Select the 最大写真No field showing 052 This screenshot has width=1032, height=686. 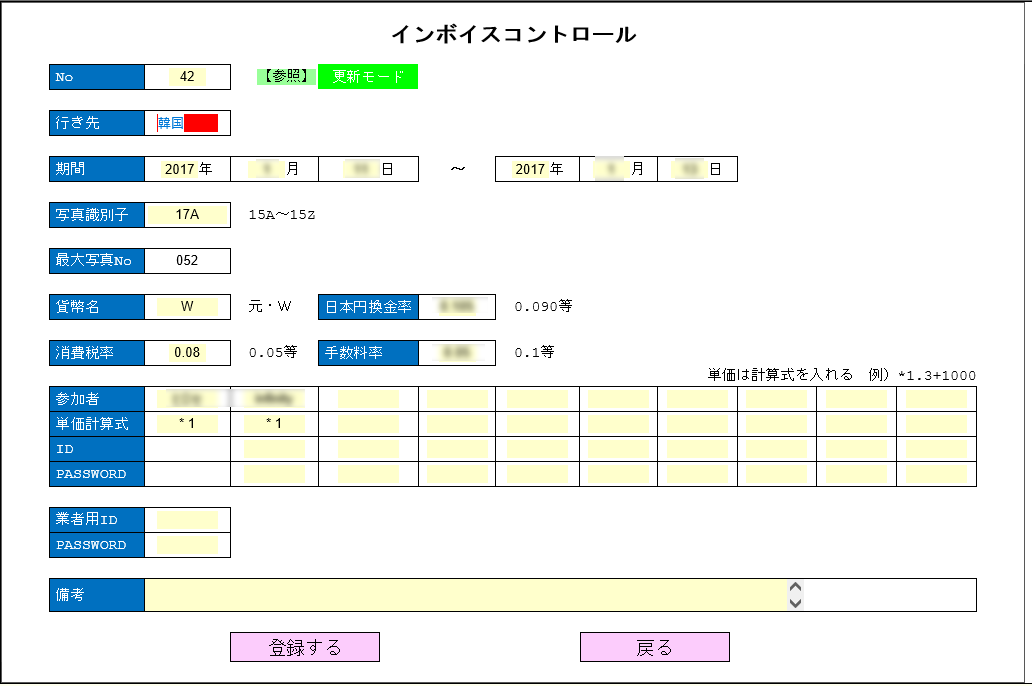pyautogui.click(x=187, y=261)
